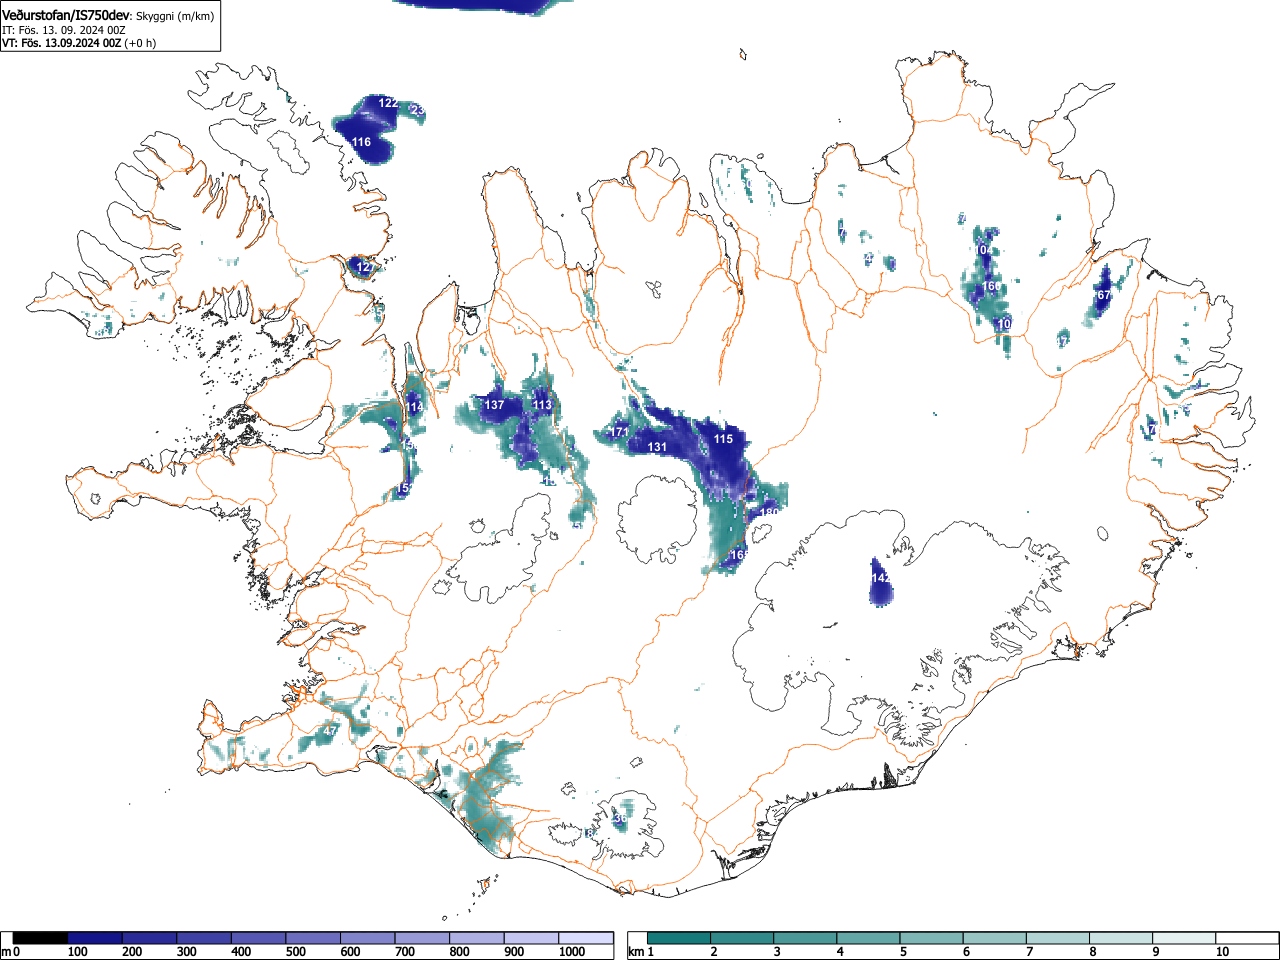
Task: Click the 104 value in the northeast
Action: 985,249
